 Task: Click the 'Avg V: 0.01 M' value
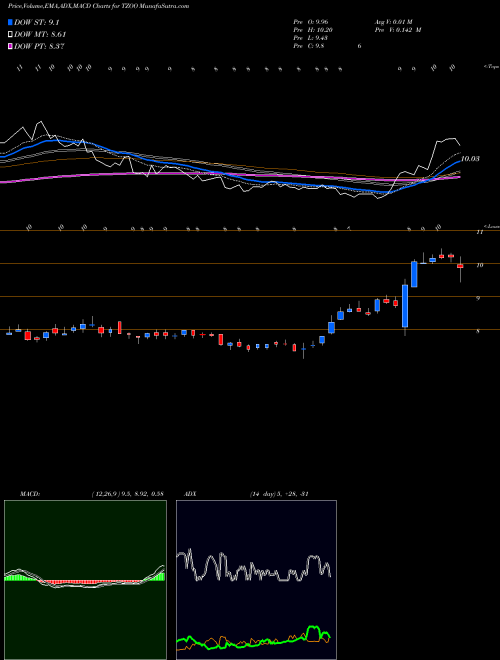coord(394,22)
